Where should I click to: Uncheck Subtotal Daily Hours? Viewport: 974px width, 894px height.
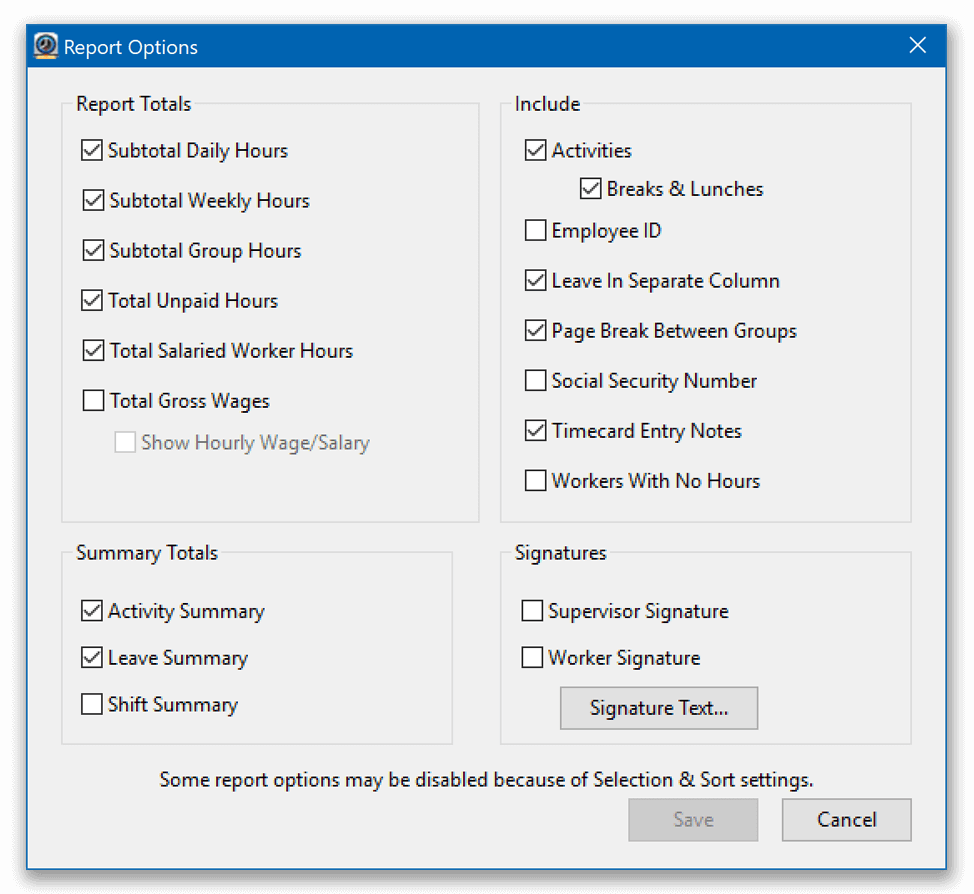91,150
